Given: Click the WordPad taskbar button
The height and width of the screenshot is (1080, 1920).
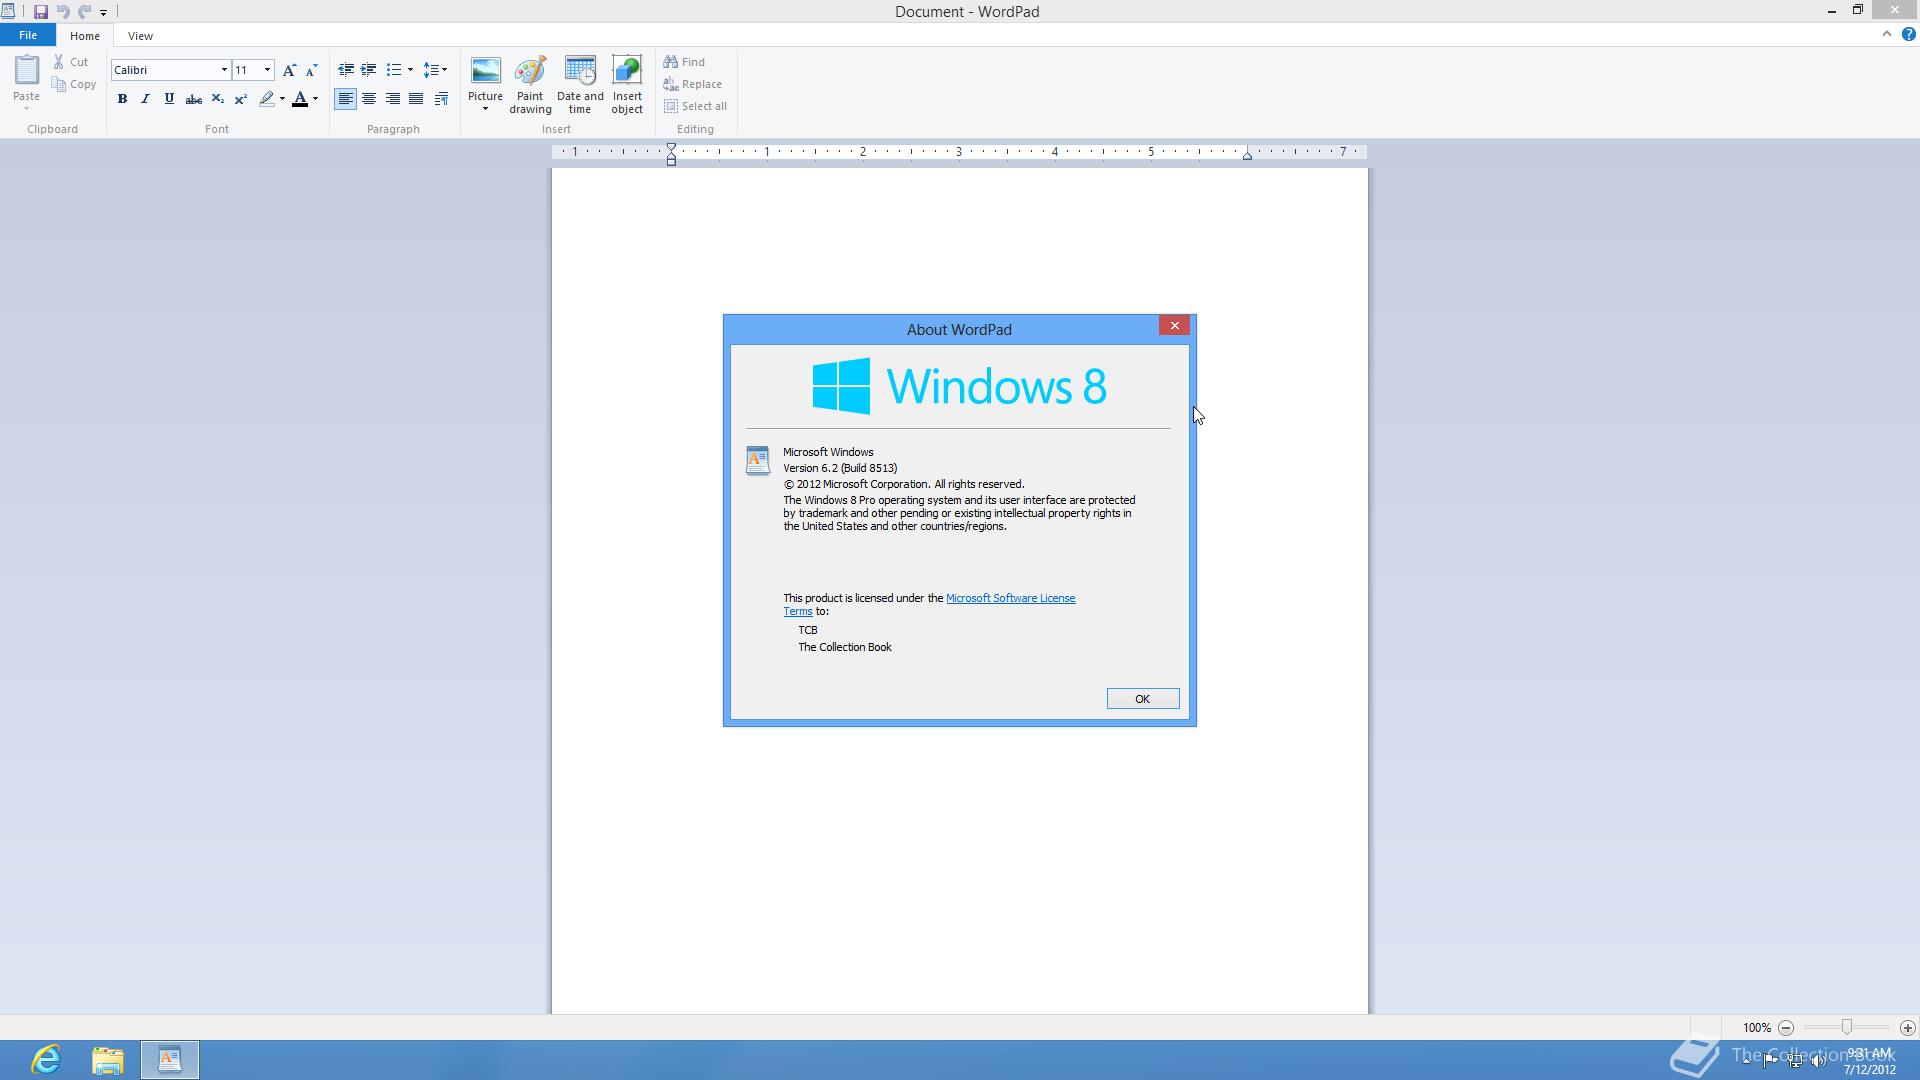Looking at the screenshot, I should [170, 1060].
